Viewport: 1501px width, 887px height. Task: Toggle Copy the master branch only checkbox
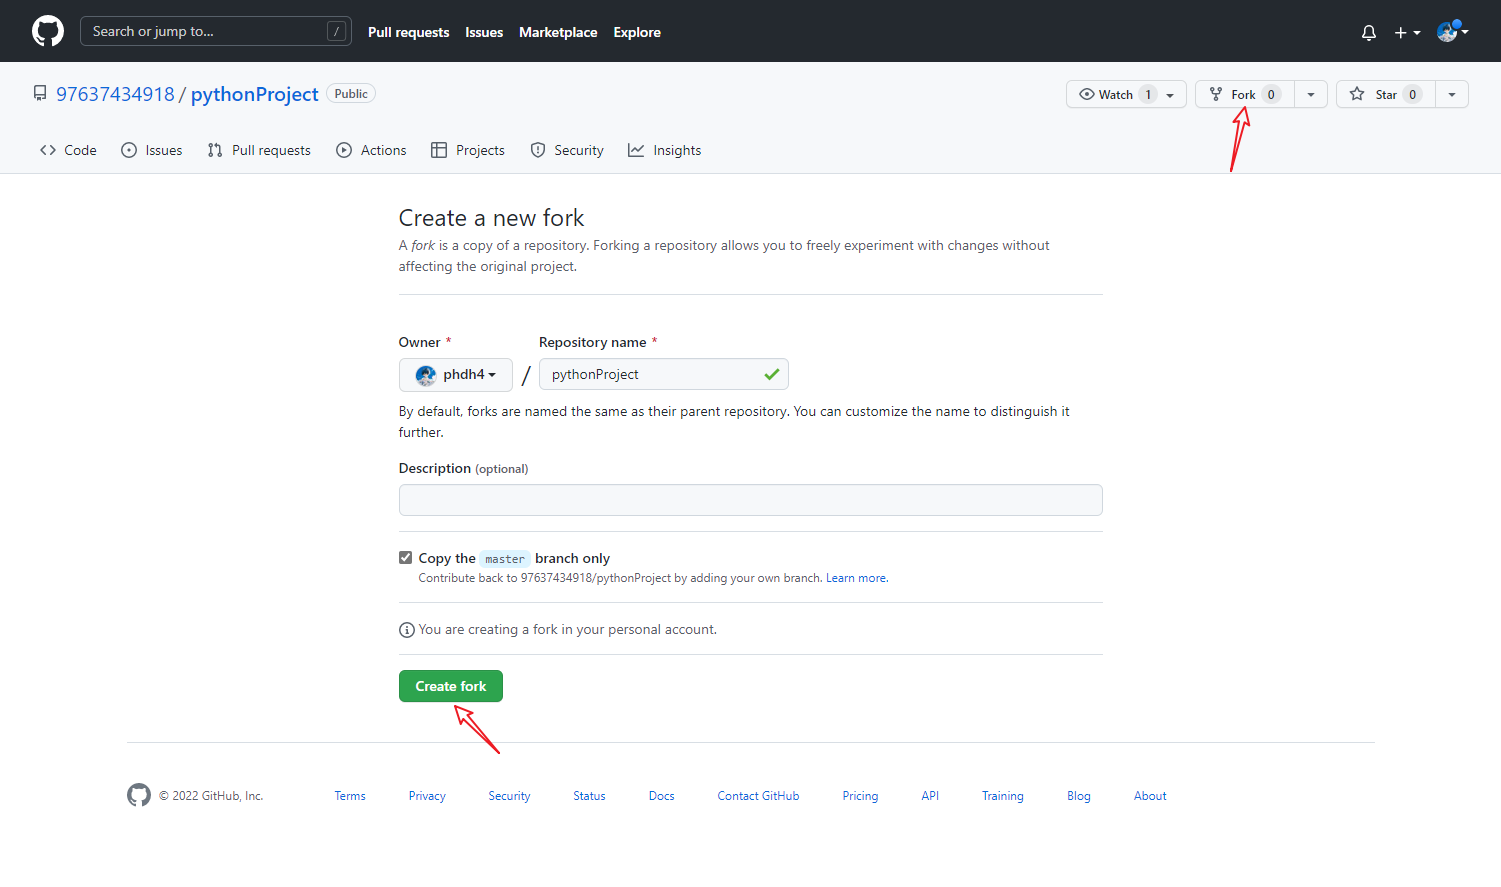(x=406, y=558)
